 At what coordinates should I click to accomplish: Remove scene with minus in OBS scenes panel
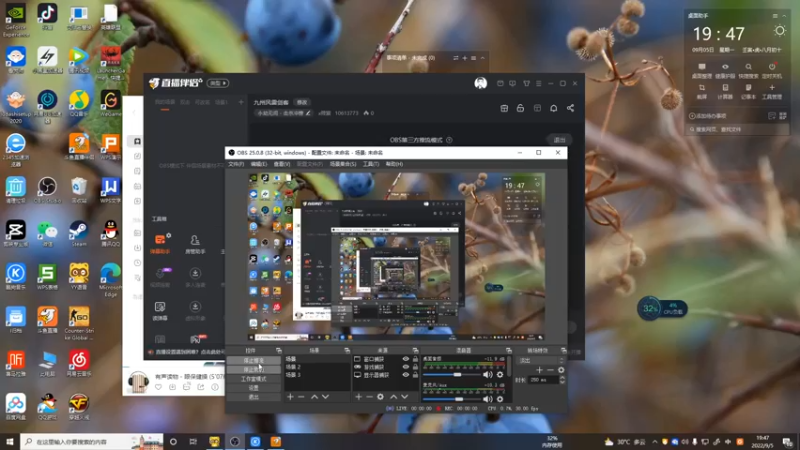301,397
